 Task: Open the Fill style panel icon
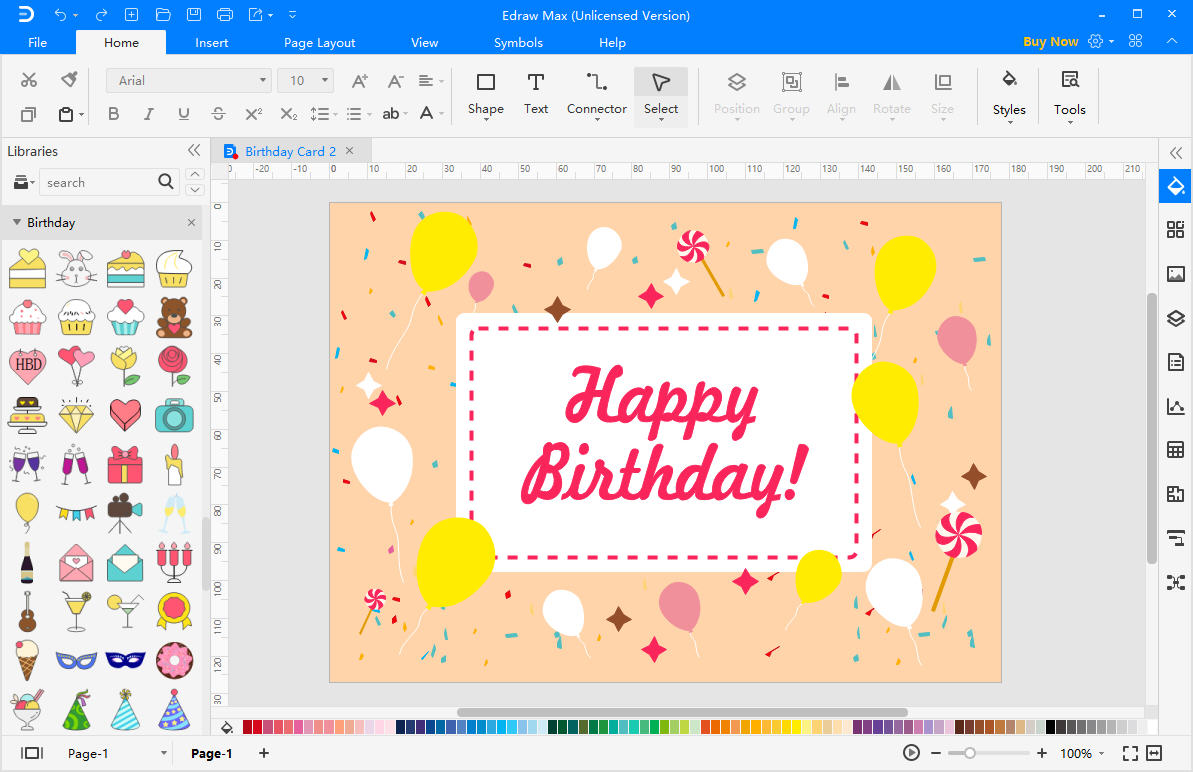pos(1175,186)
